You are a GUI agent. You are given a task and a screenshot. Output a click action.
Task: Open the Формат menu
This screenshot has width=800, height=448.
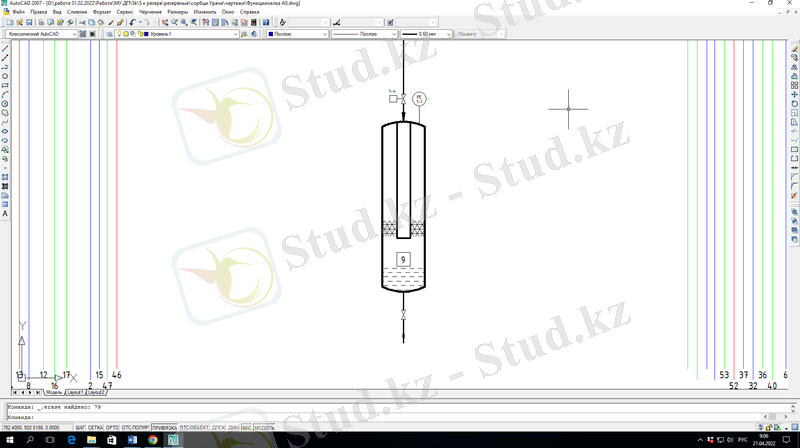point(102,12)
